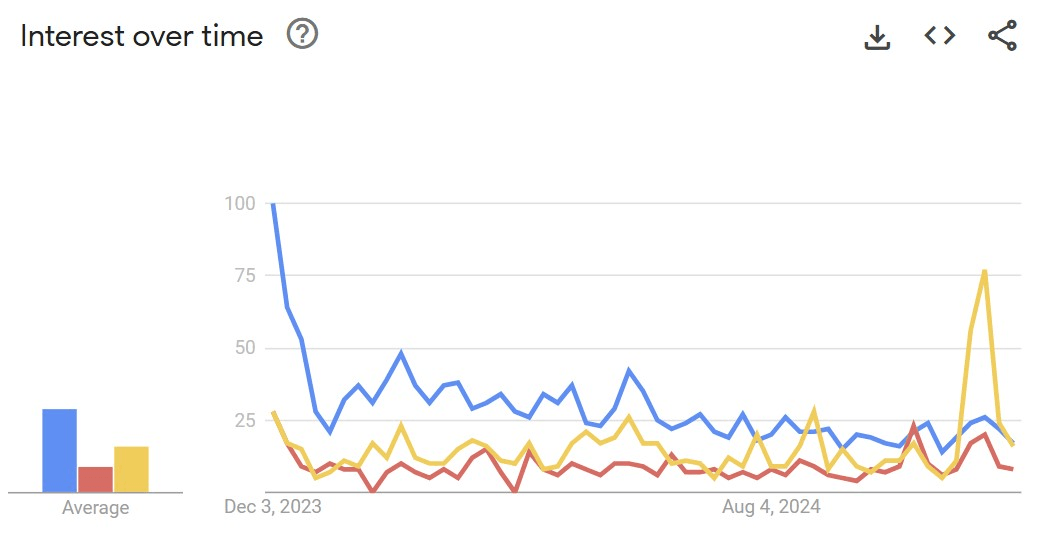Click the right end of the red line
Screen dimensions: 1037x542
click(1013, 468)
